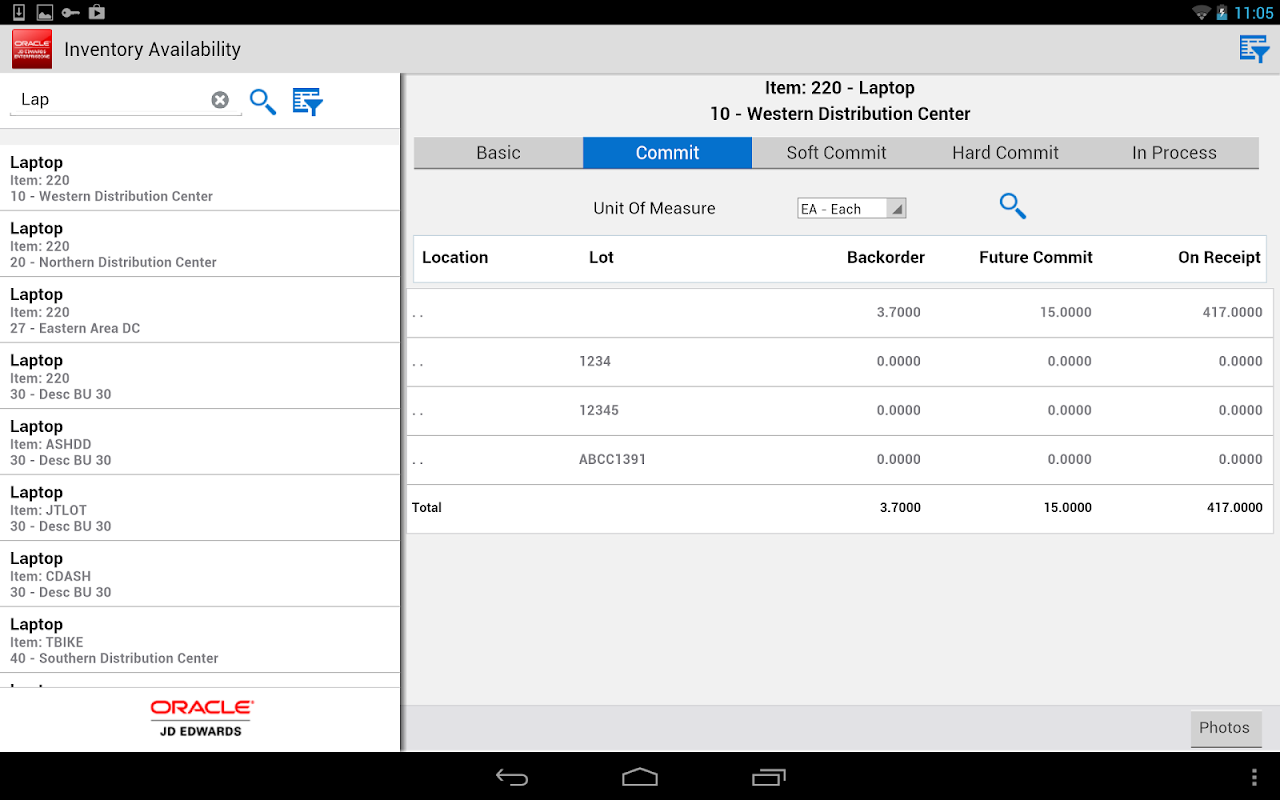
Task: Open the In Process tab
Action: [x=1174, y=153]
